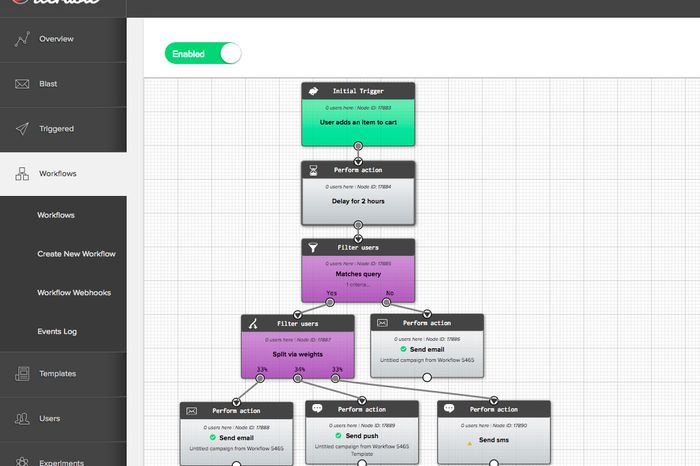
Task: Click the Users people icon
Action: [x=22, y=419]
